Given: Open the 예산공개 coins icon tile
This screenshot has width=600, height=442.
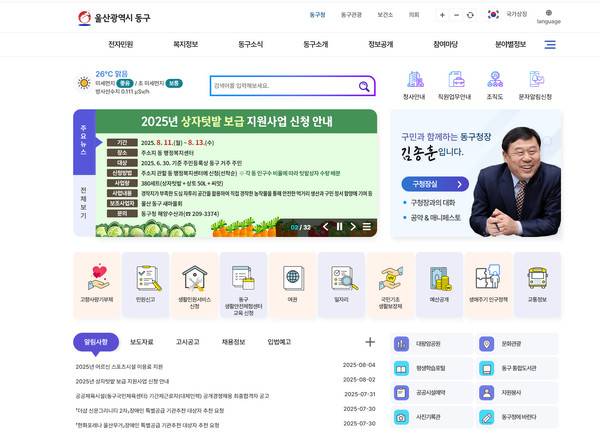Looking at the screenshot, I should click(x=440, y=285).
